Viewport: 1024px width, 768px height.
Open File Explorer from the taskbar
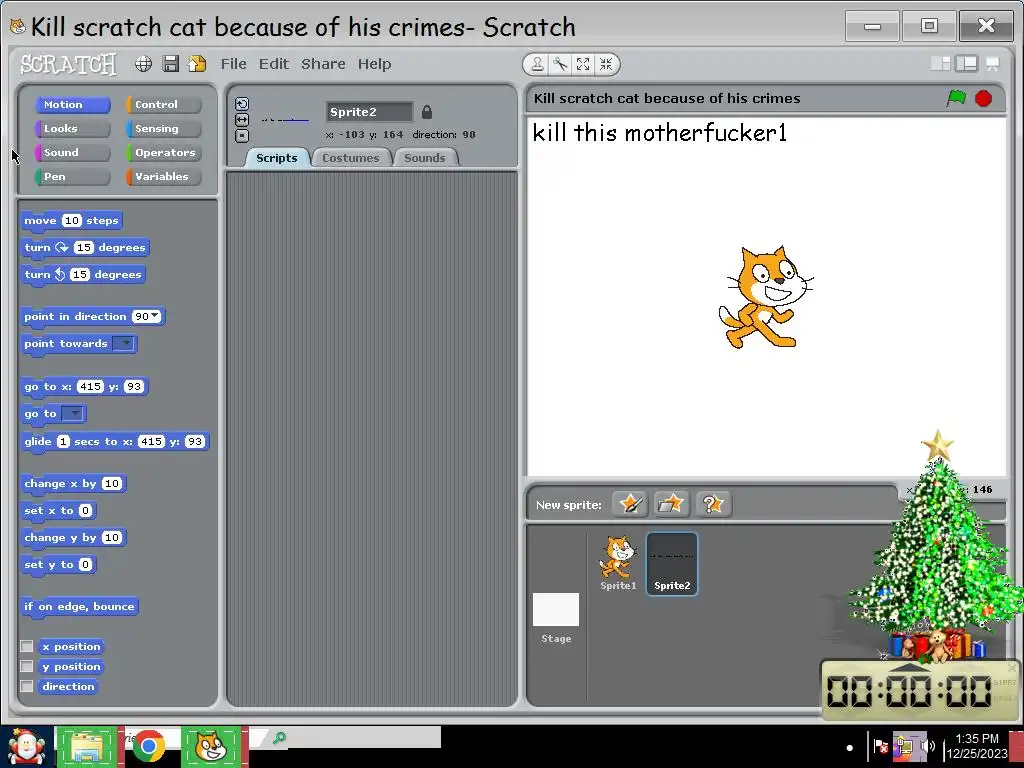tap(86, 746)
